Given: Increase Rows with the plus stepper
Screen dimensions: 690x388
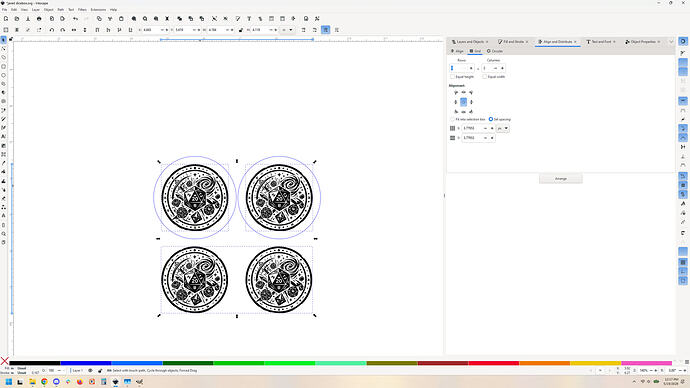Looking at the screenshot, I should 471,68.
